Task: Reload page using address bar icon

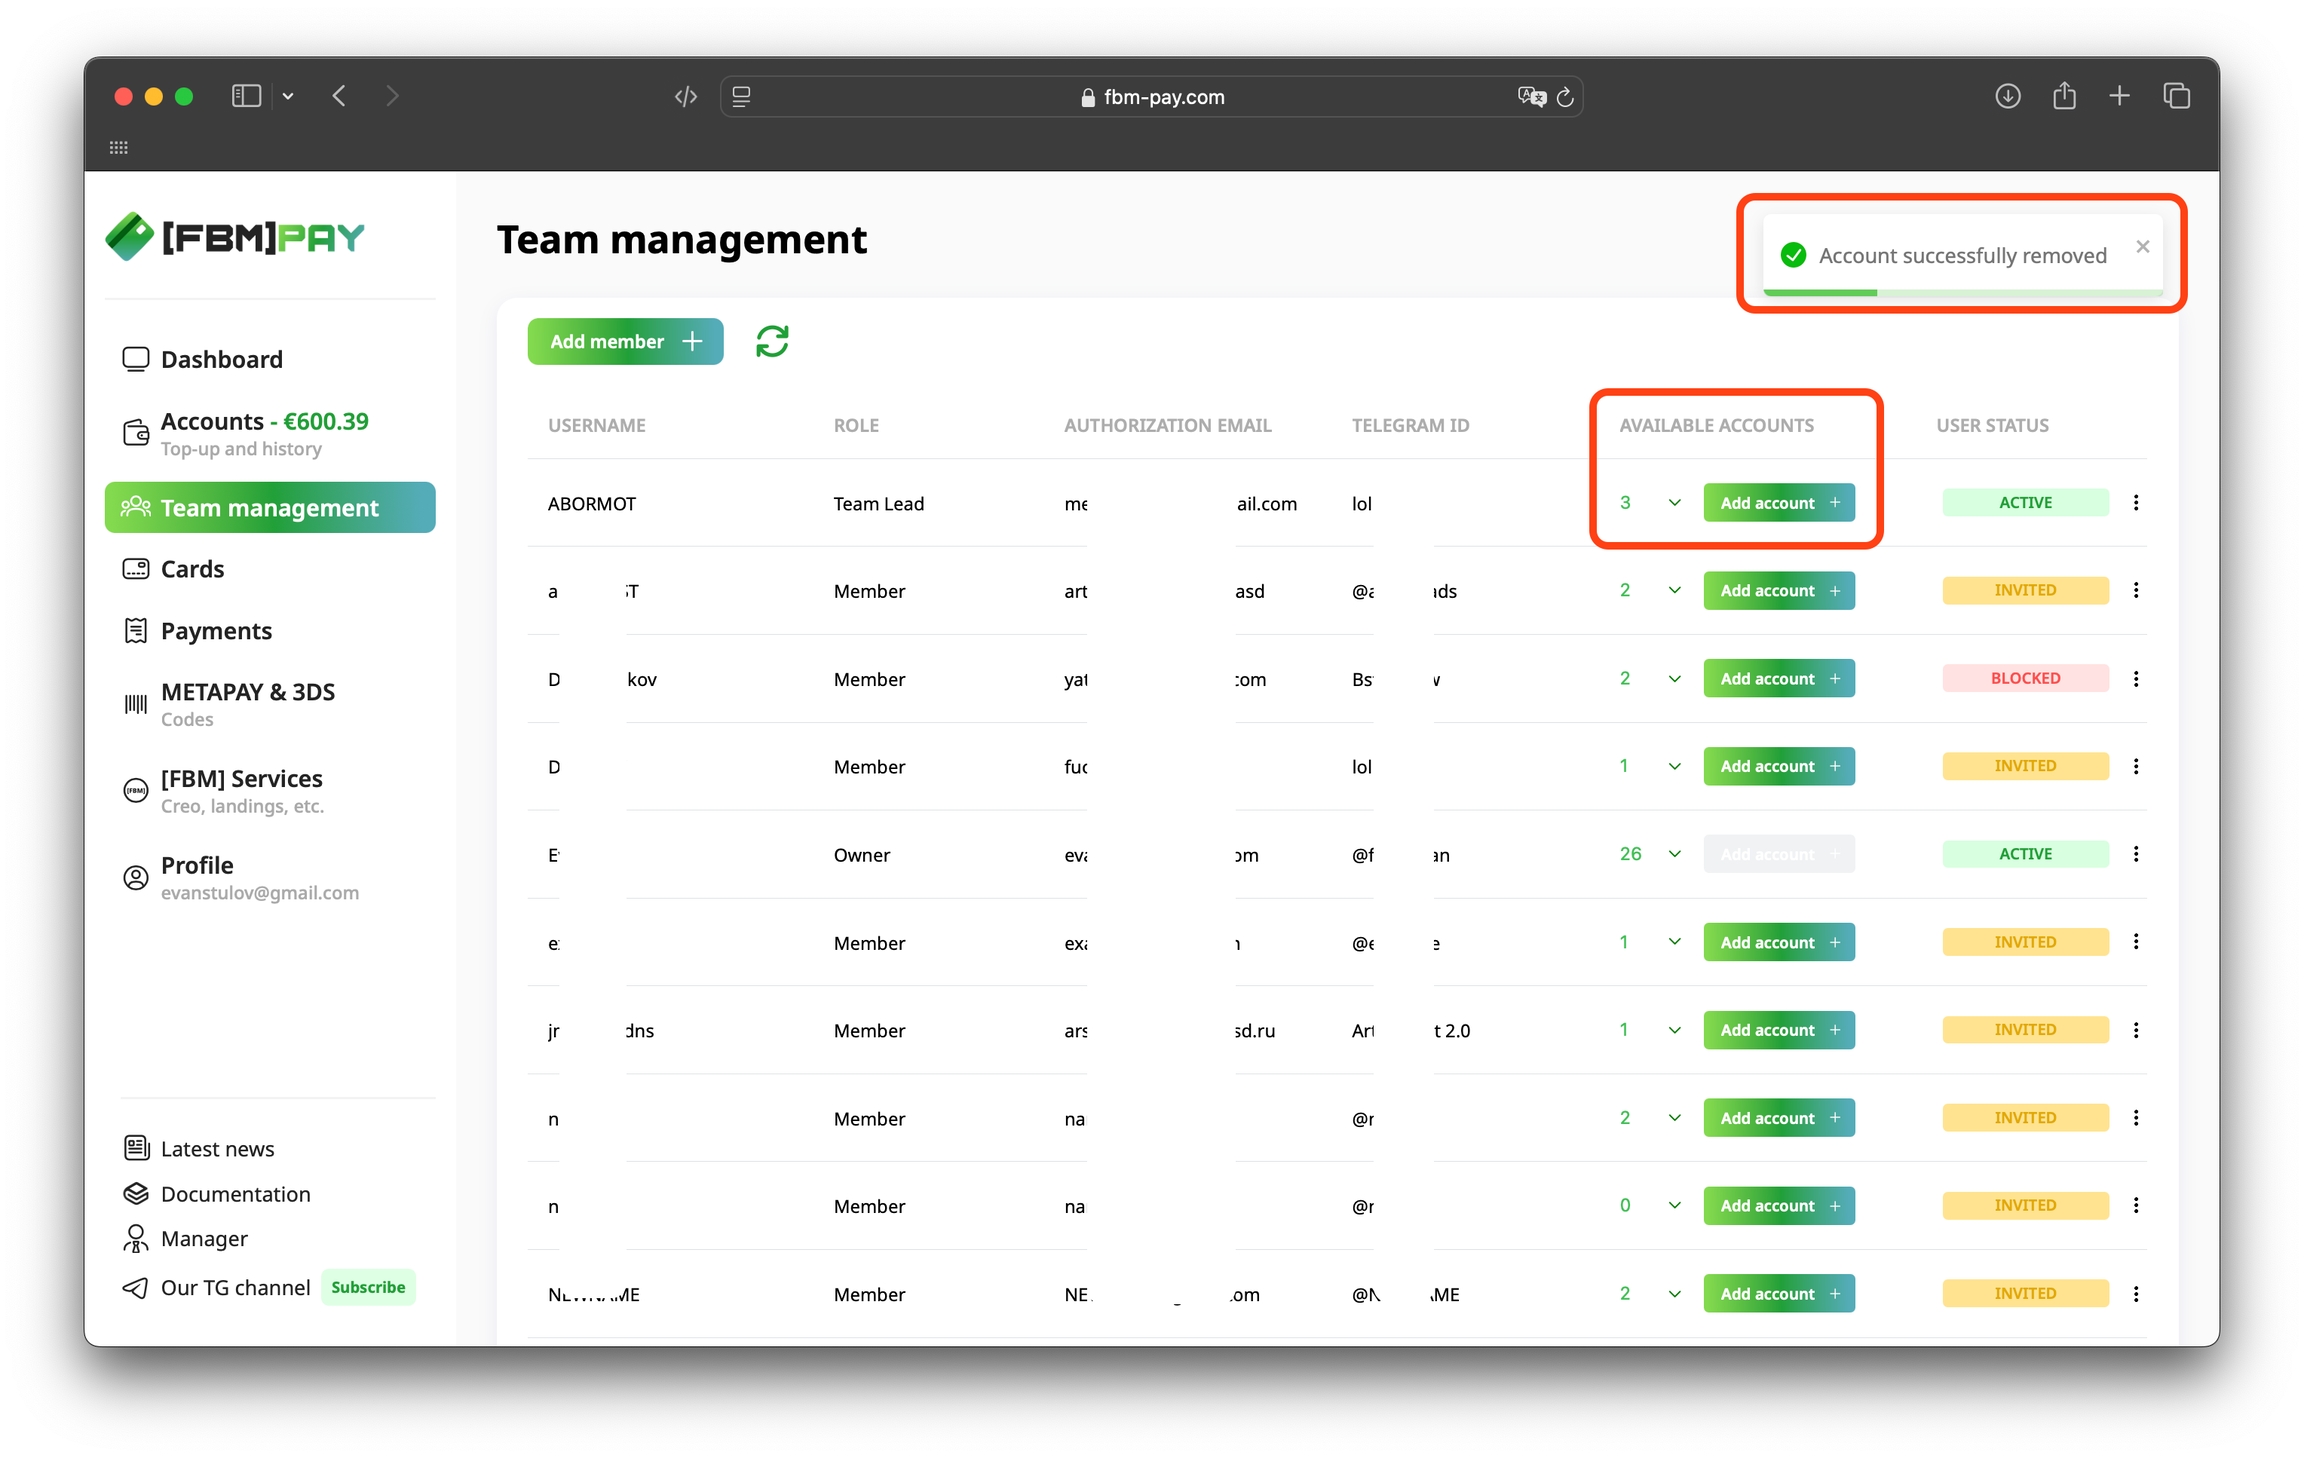Action: coord(1565,97)
